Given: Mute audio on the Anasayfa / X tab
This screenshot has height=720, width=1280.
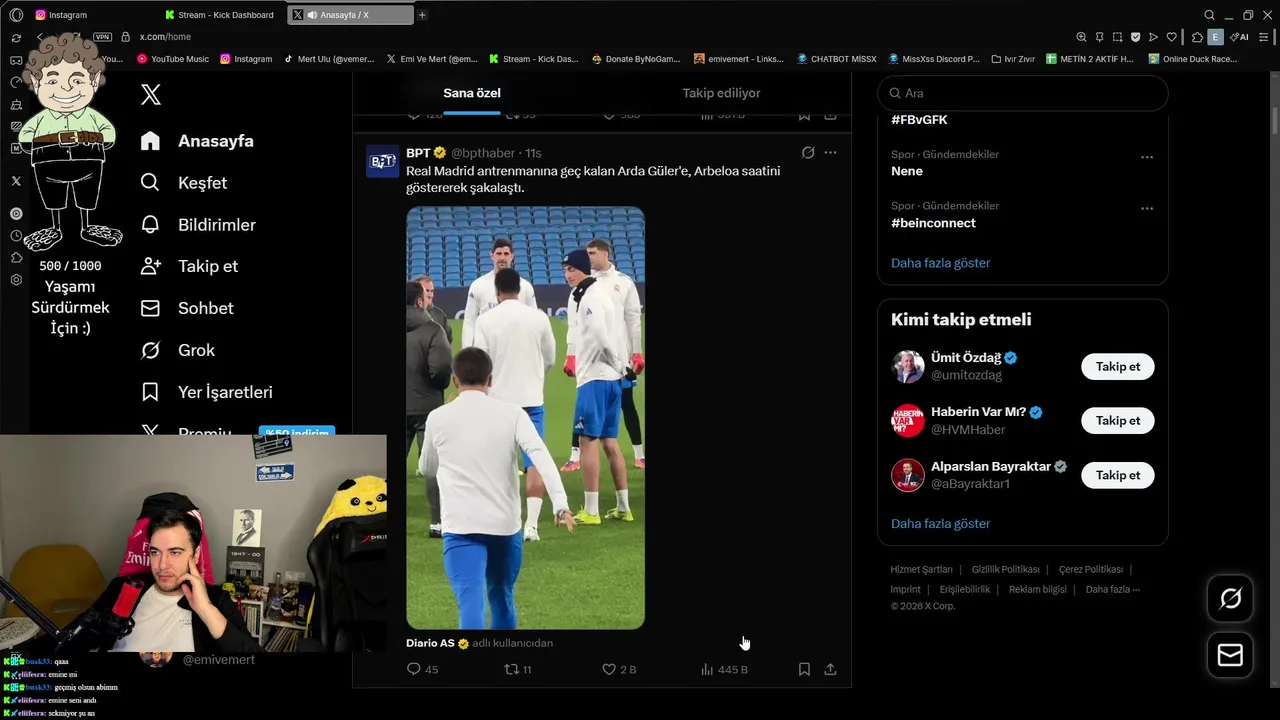Looking at the screenshot, I should 311,15.
